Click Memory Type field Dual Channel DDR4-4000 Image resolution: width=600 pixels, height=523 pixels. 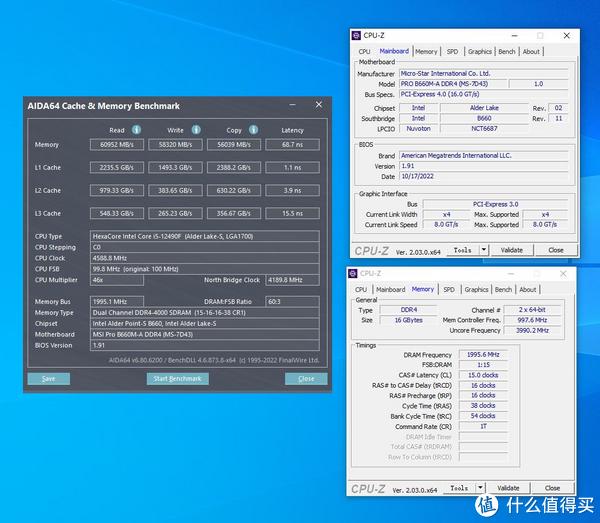pos(205,313)
